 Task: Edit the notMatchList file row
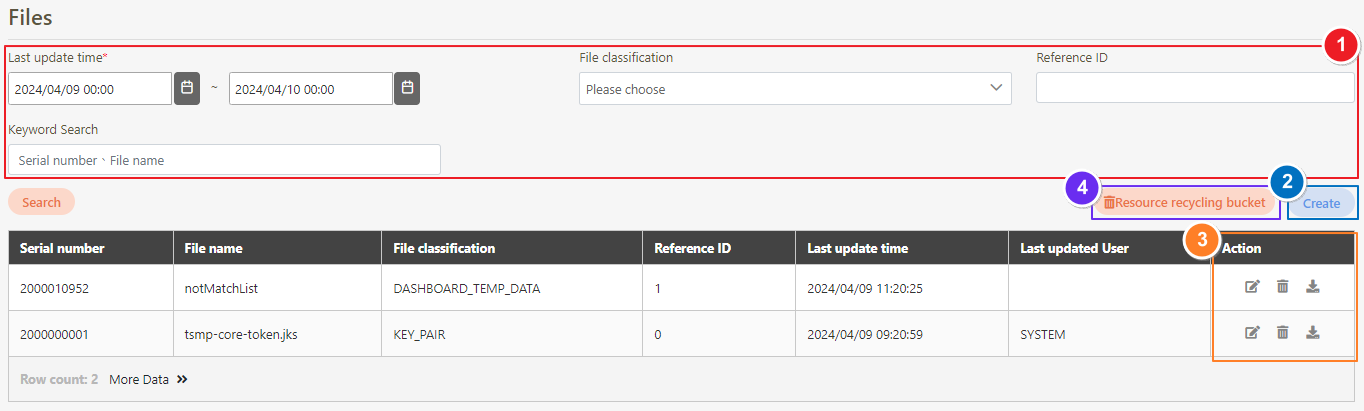(x=1251, y=287)
